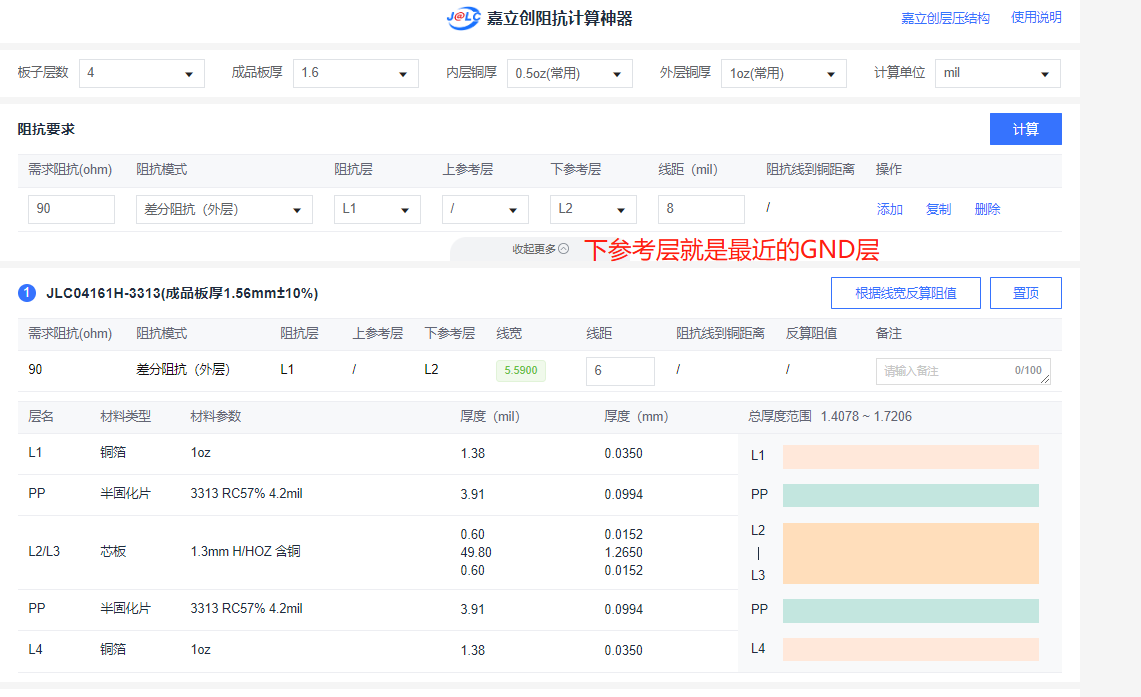Open the 嘉立创层压结构 link
The height and width of the screenshot is (697, 1141).
[x=945, y=18]
